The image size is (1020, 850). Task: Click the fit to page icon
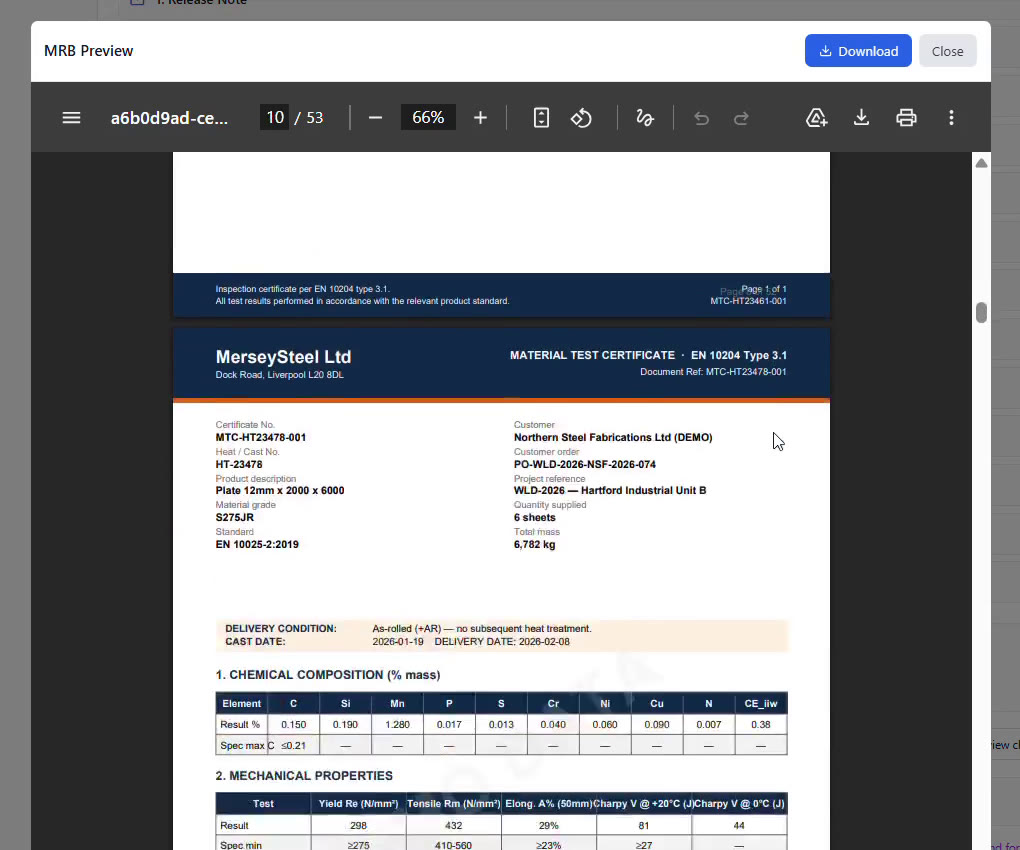(541, 118)
